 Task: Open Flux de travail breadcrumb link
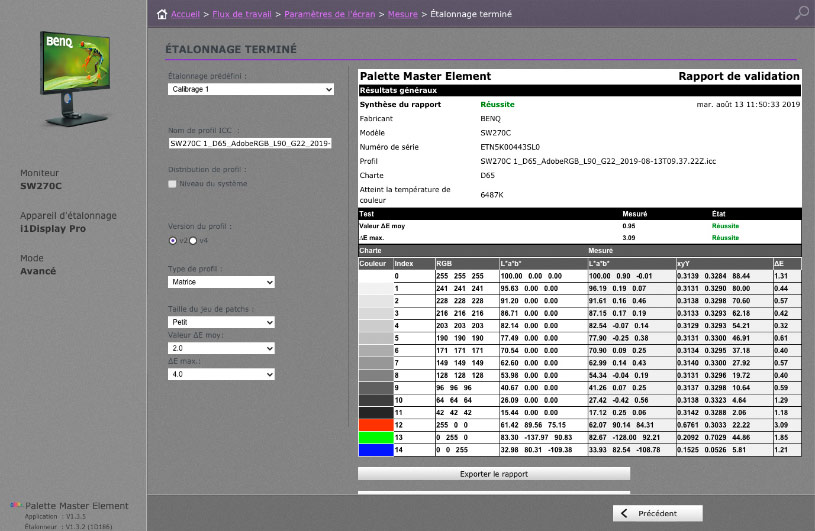242,14
